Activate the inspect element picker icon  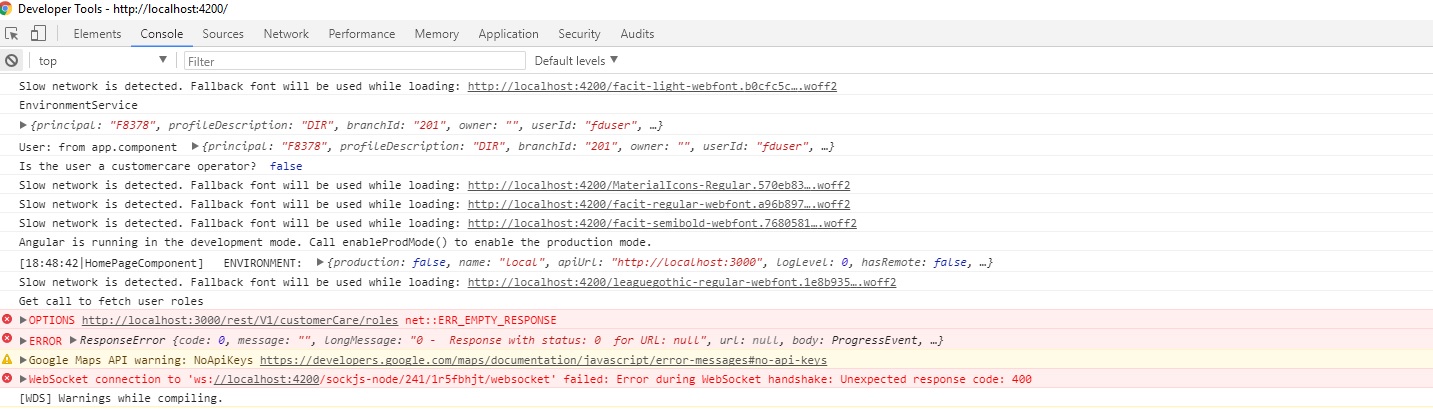[x=12, y=34]
